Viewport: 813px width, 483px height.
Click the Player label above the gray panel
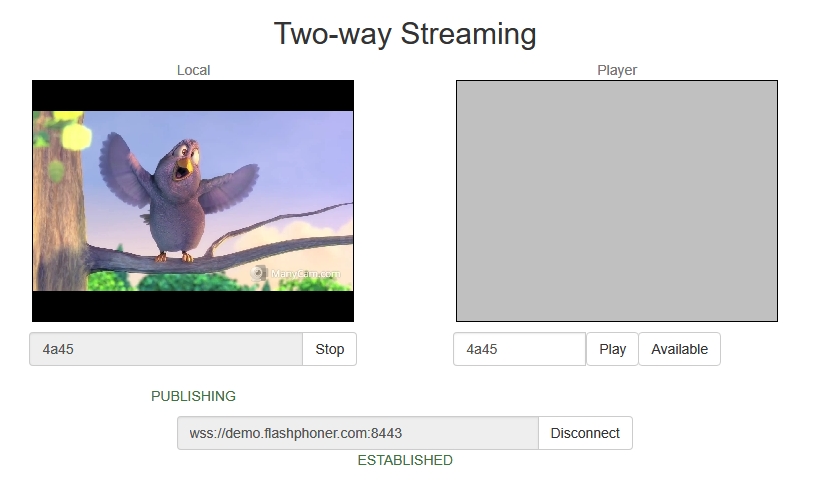coord(617,70)
